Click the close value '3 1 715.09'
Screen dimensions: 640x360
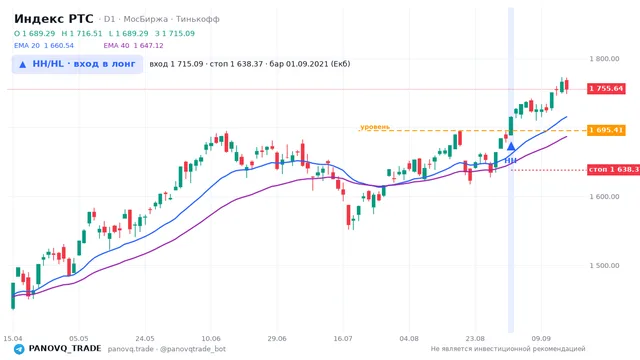click(175, 33)
